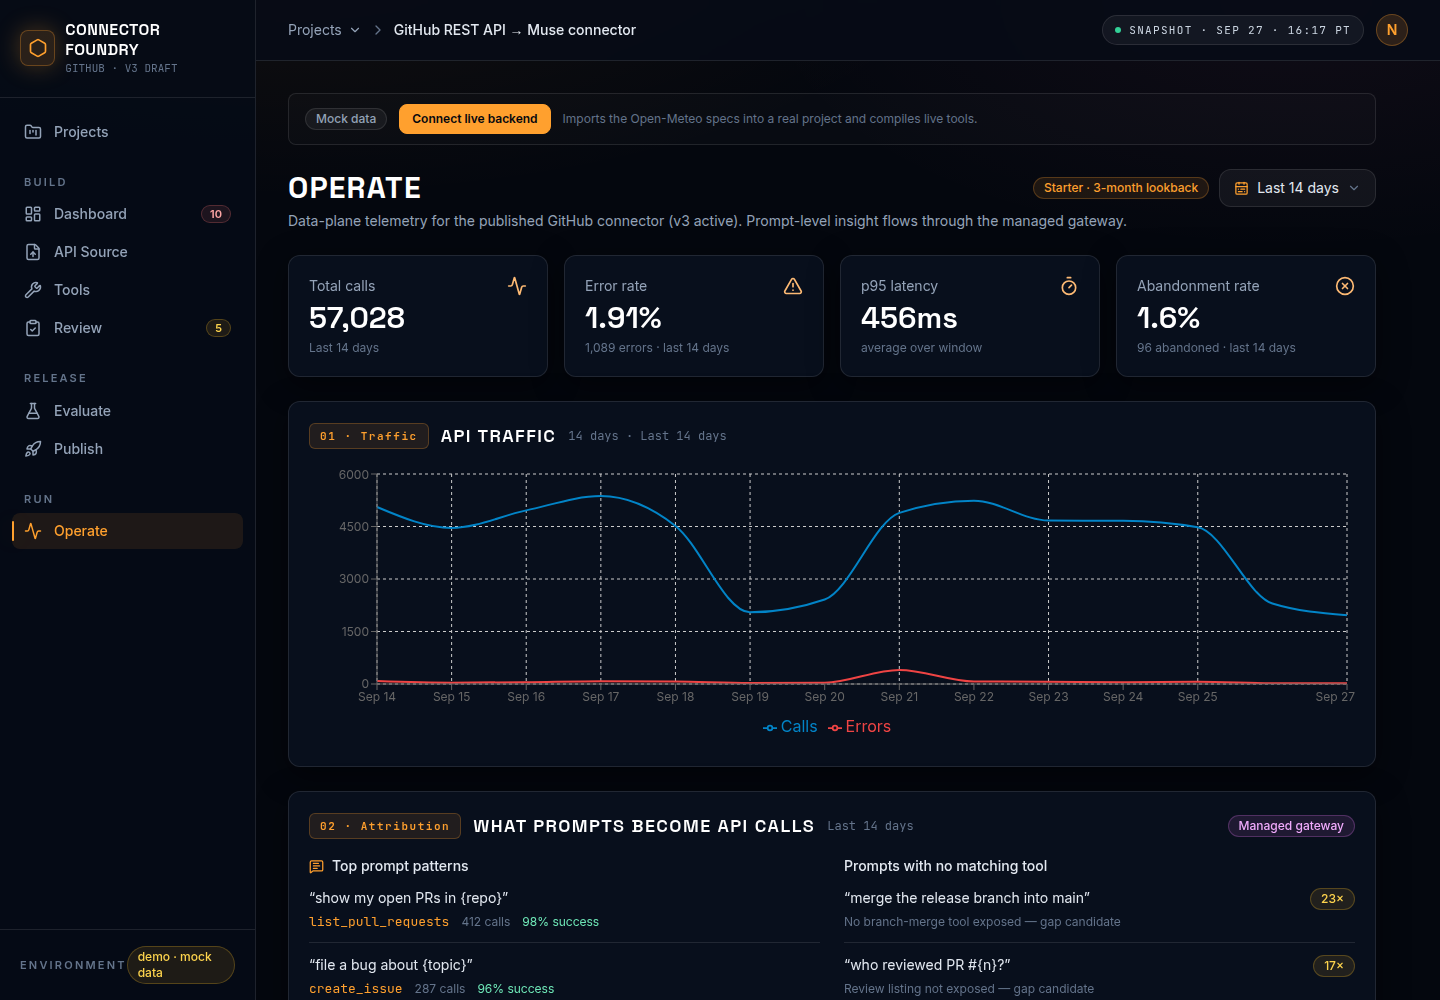Click the Dashboard badge showing 10
Image resolution: width=1440 pixels, height=1000 pixels.
pyautogui.click(x=216, y=214)
